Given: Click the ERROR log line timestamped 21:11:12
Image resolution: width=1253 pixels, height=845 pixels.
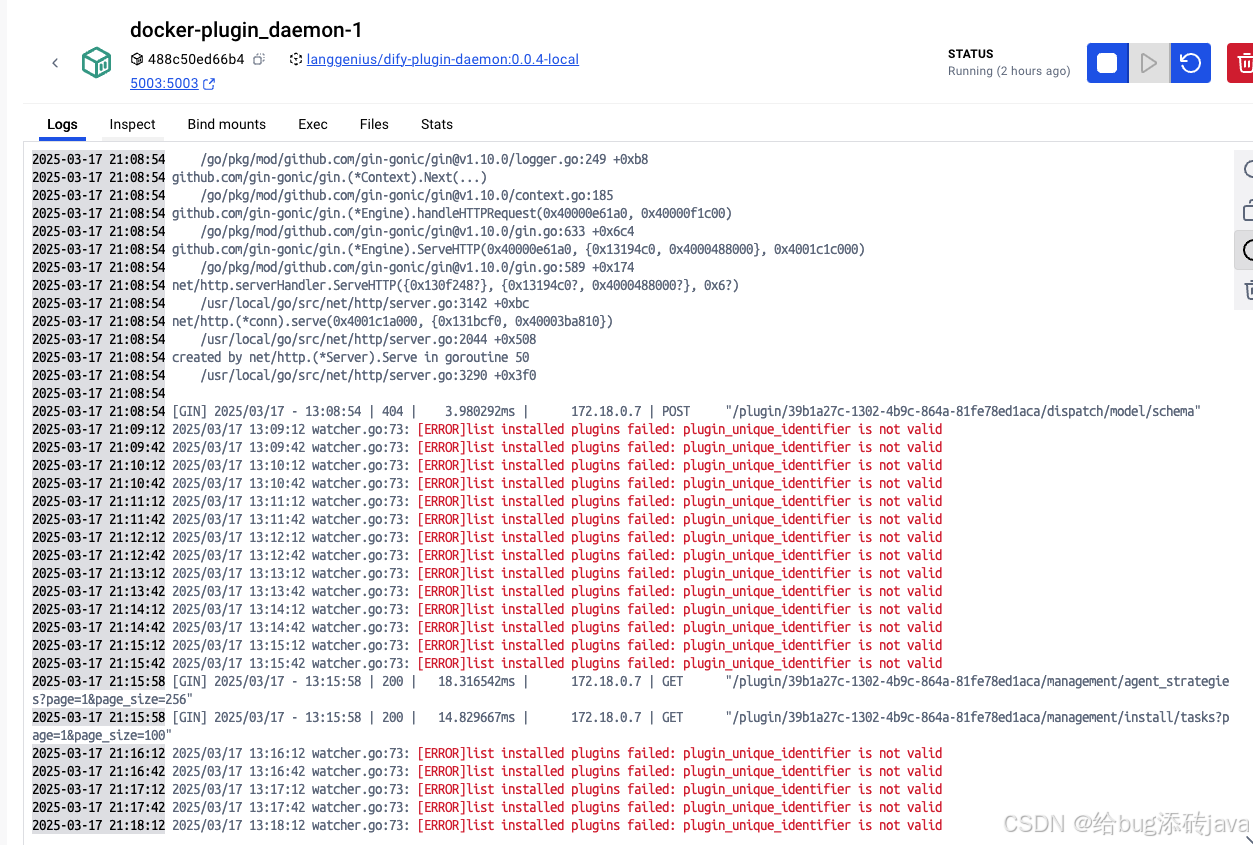Looking at the screenshot, I should (487, 501).
